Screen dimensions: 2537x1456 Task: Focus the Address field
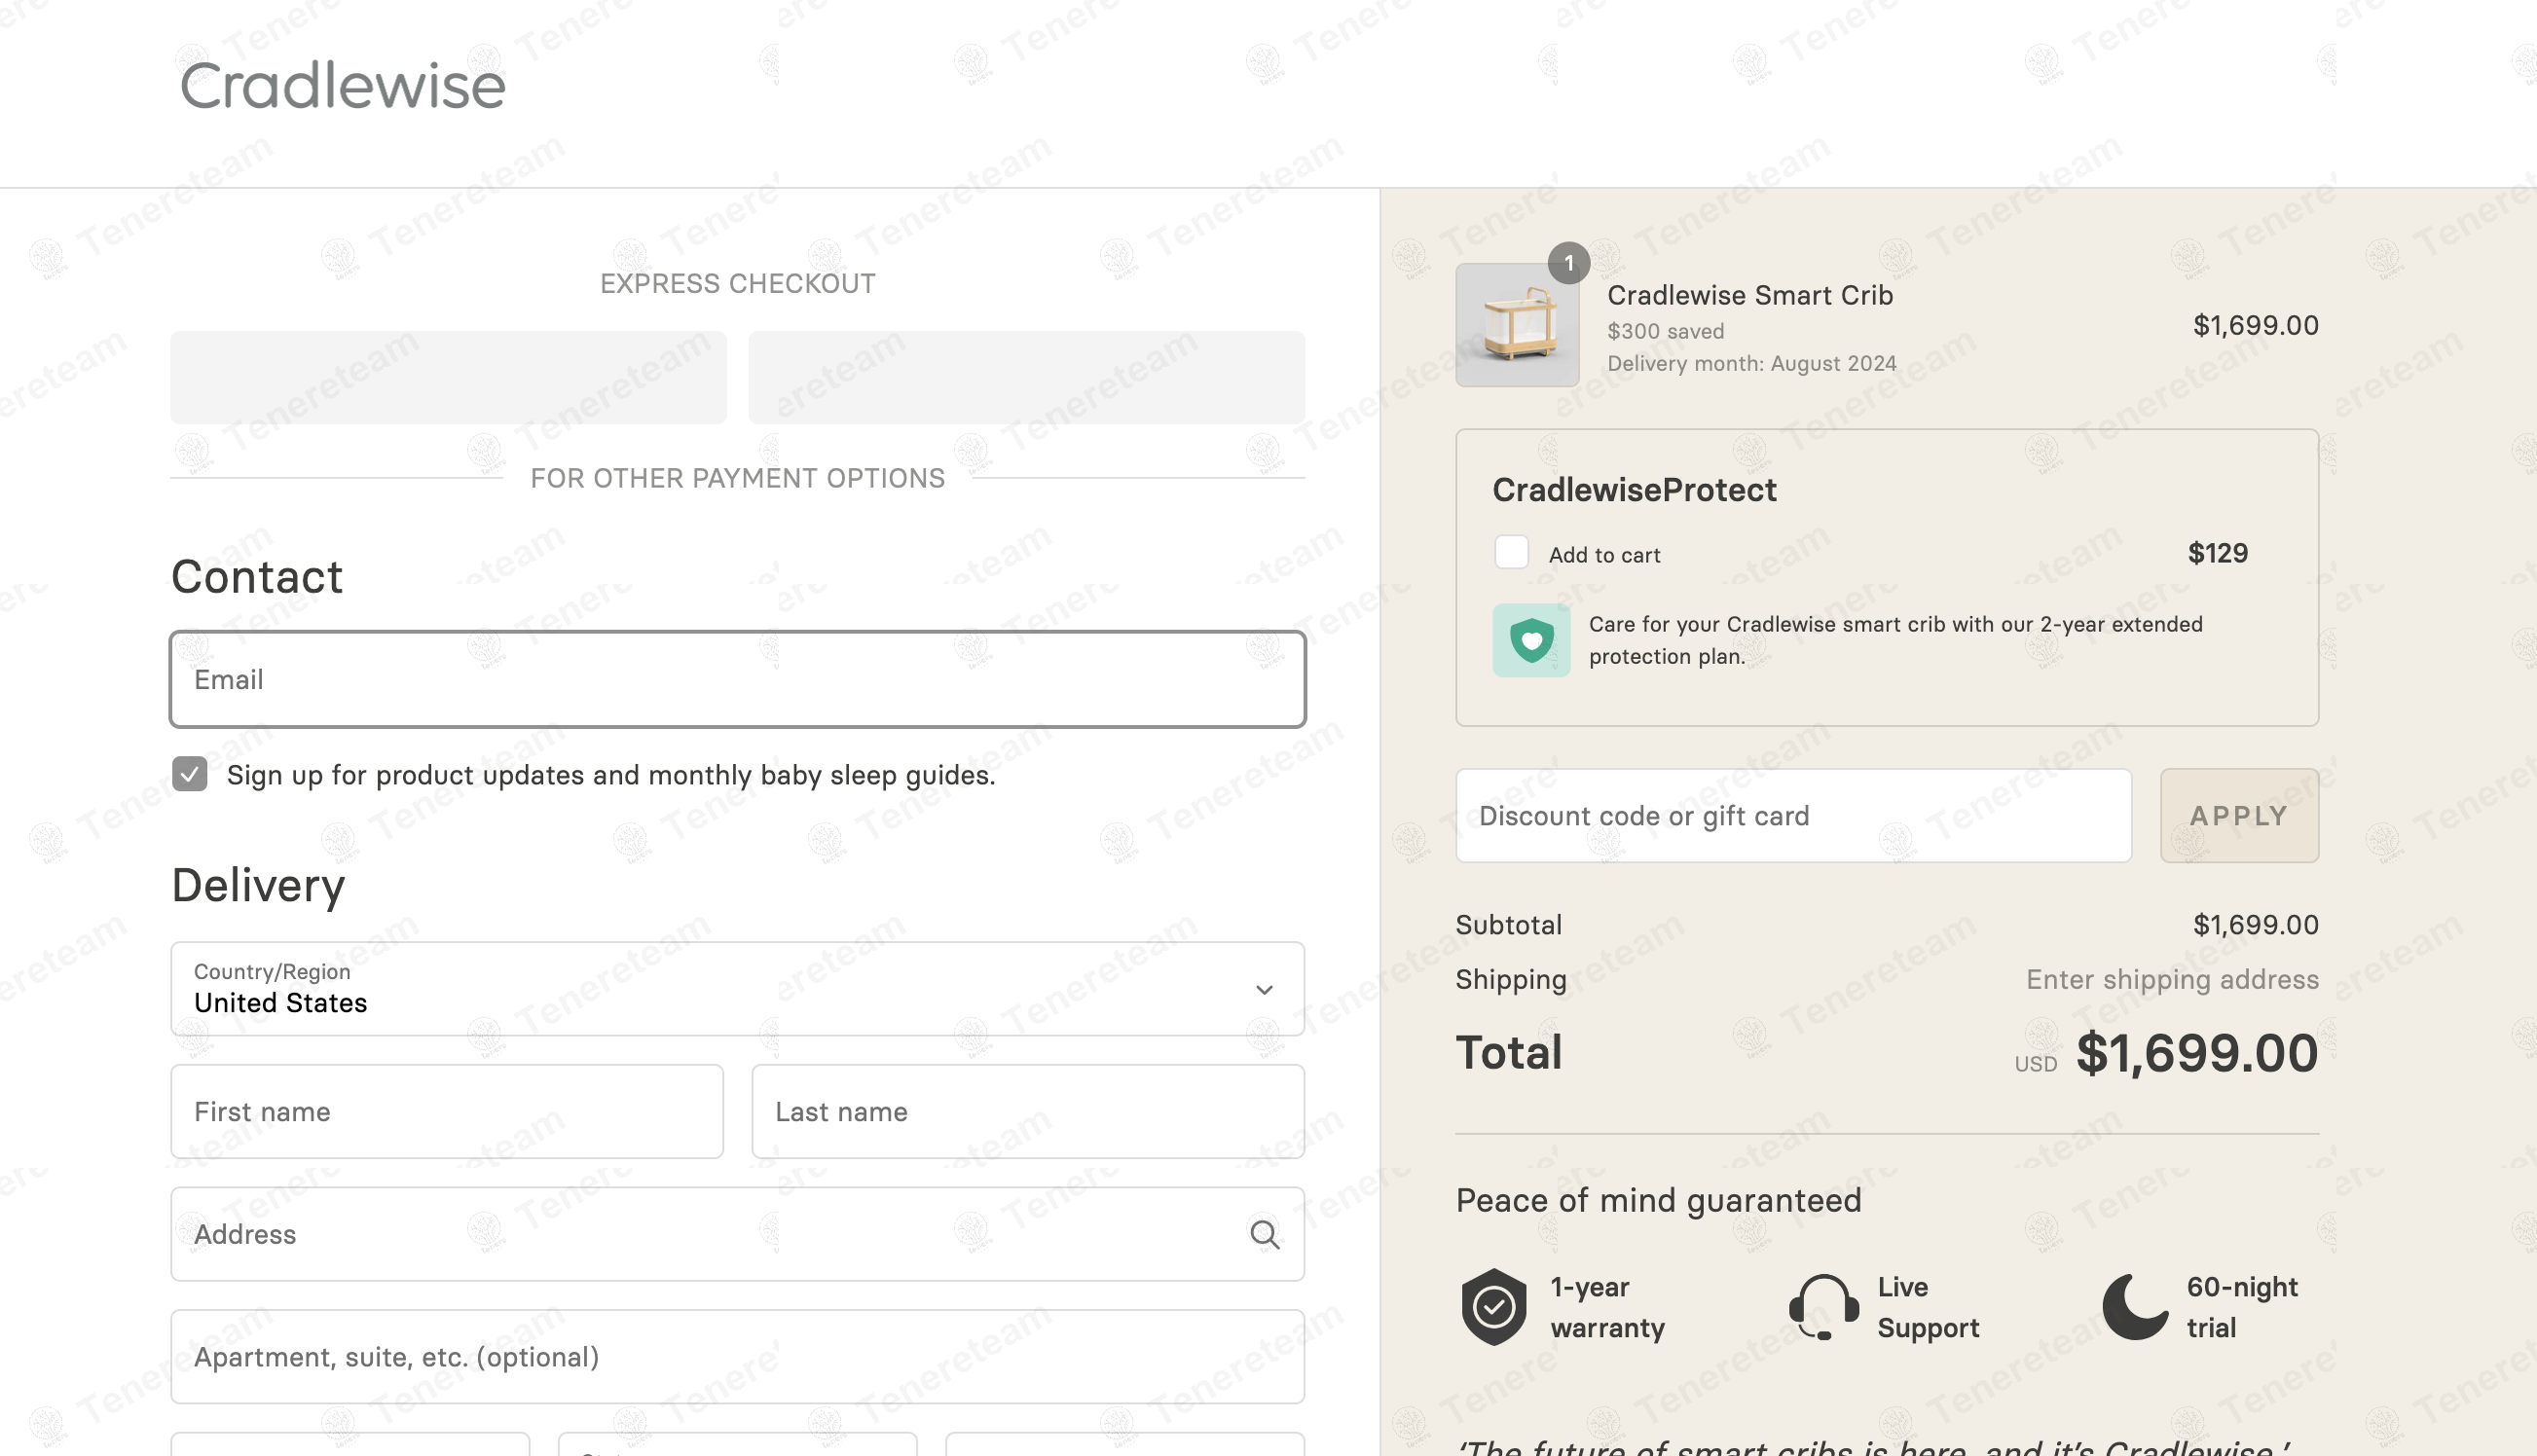pos(737,1234)
